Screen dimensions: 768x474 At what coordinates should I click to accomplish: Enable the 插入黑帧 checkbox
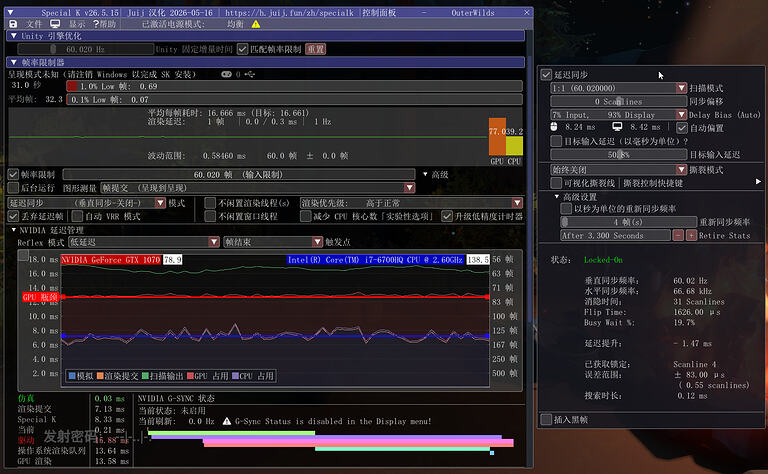point(546,420)
